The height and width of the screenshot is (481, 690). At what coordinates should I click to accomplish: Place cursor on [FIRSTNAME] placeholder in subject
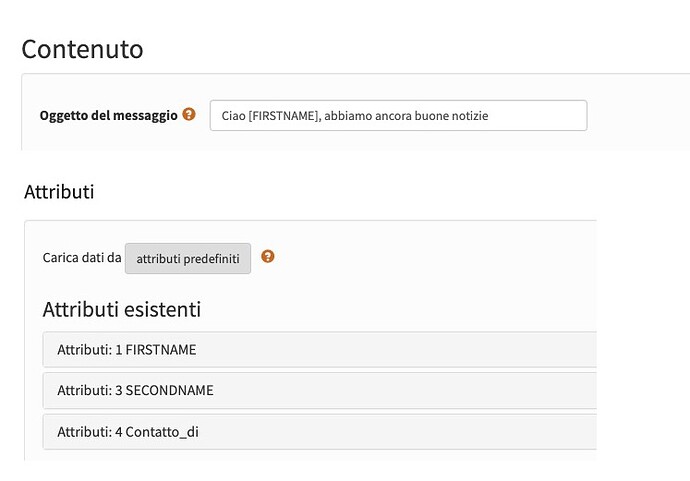click(284, 116)
